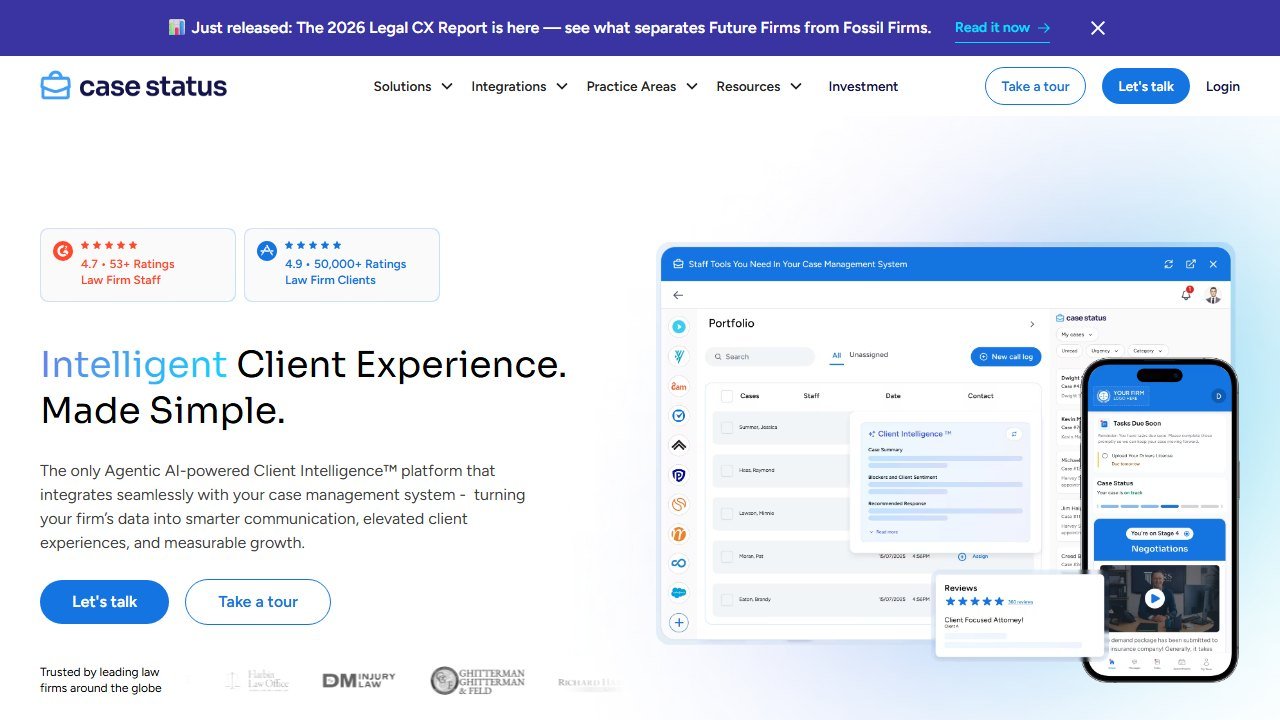Click the outlined Take a tour hero button
This screenshot has height=720, width=1280.
pos(258,602)
